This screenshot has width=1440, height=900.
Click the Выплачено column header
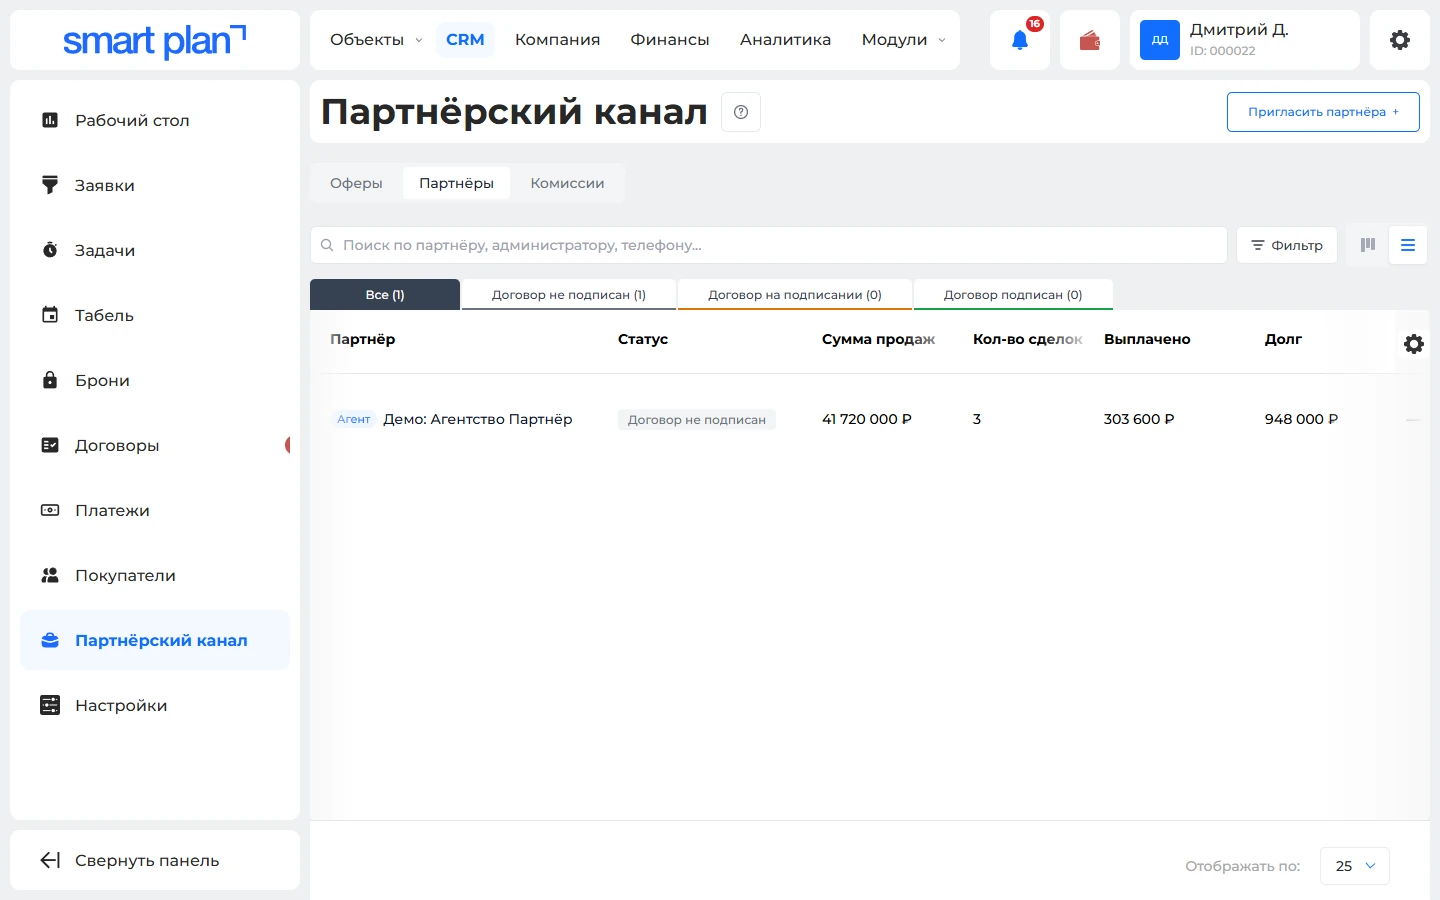point(1147,339)
